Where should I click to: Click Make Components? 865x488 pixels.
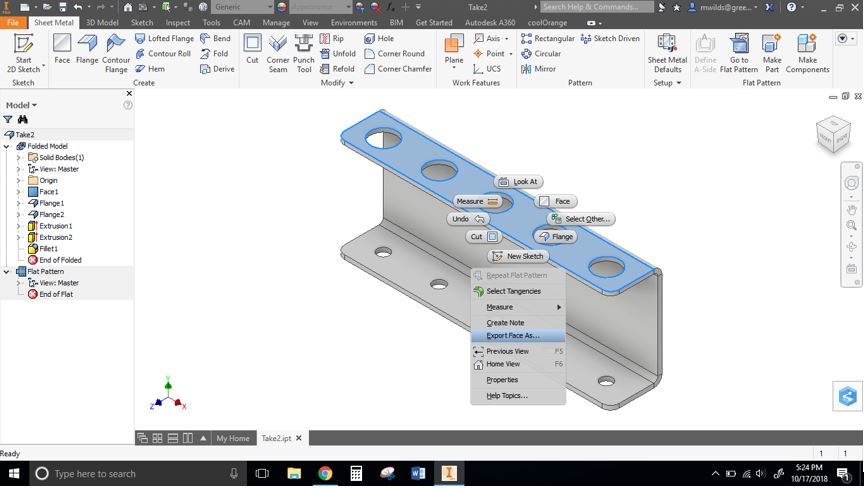coord(807,53)
